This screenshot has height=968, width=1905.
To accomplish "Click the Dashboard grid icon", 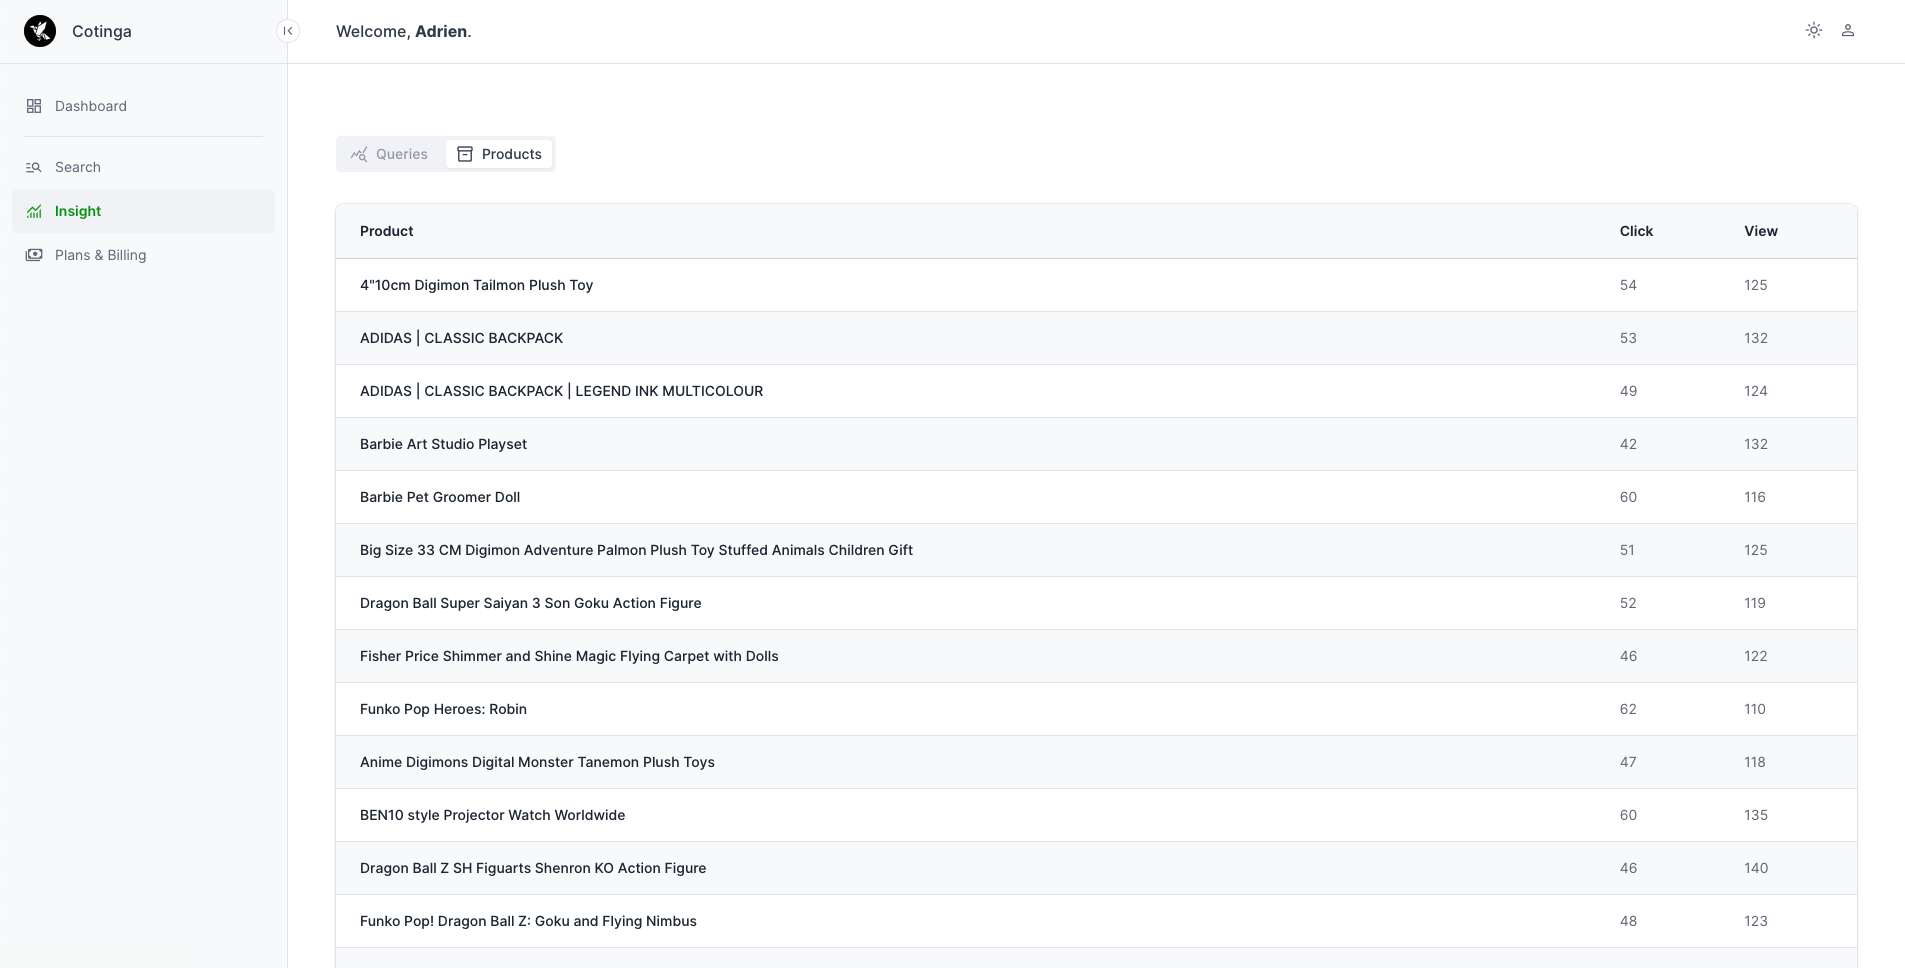I will (34, 106).
